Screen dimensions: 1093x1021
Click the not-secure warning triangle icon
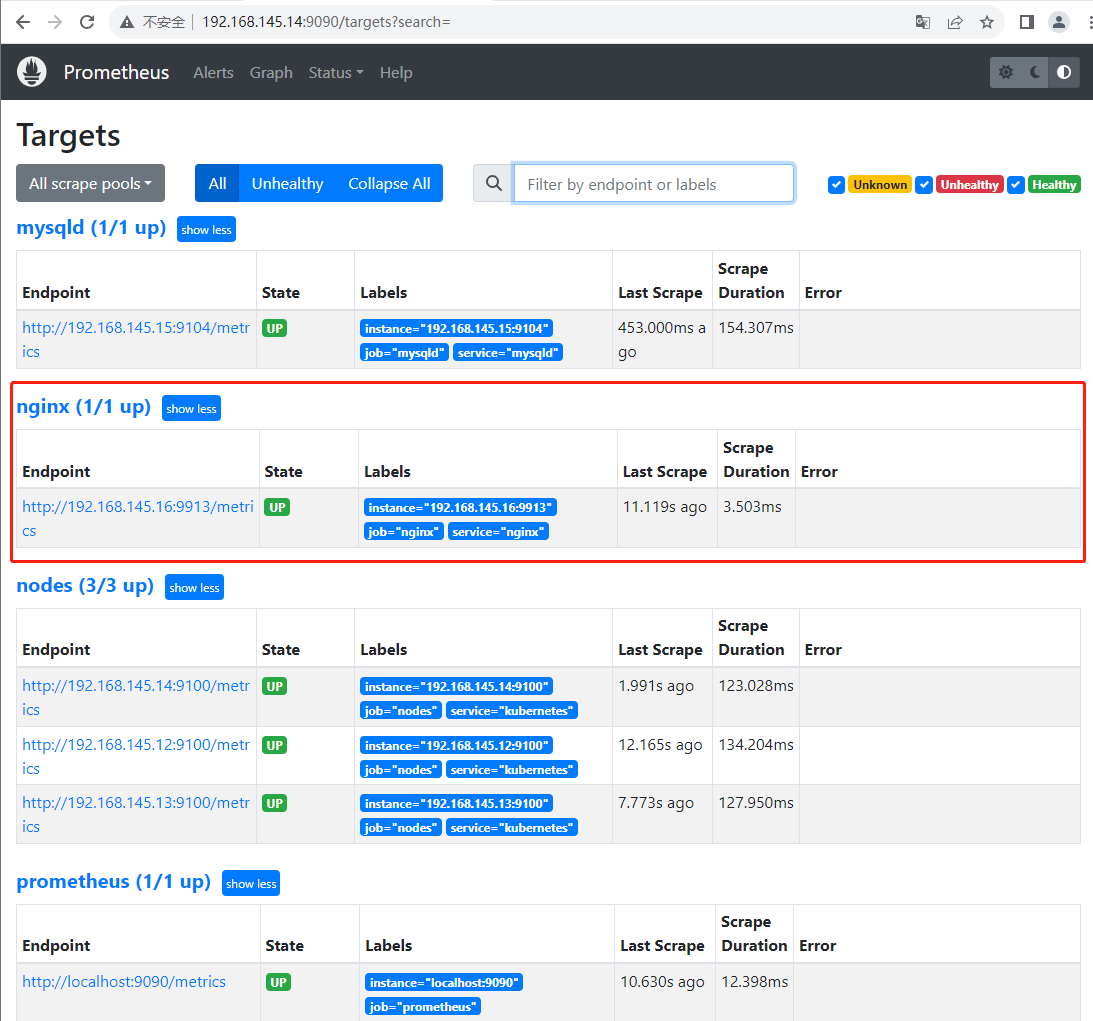point(127,22)
